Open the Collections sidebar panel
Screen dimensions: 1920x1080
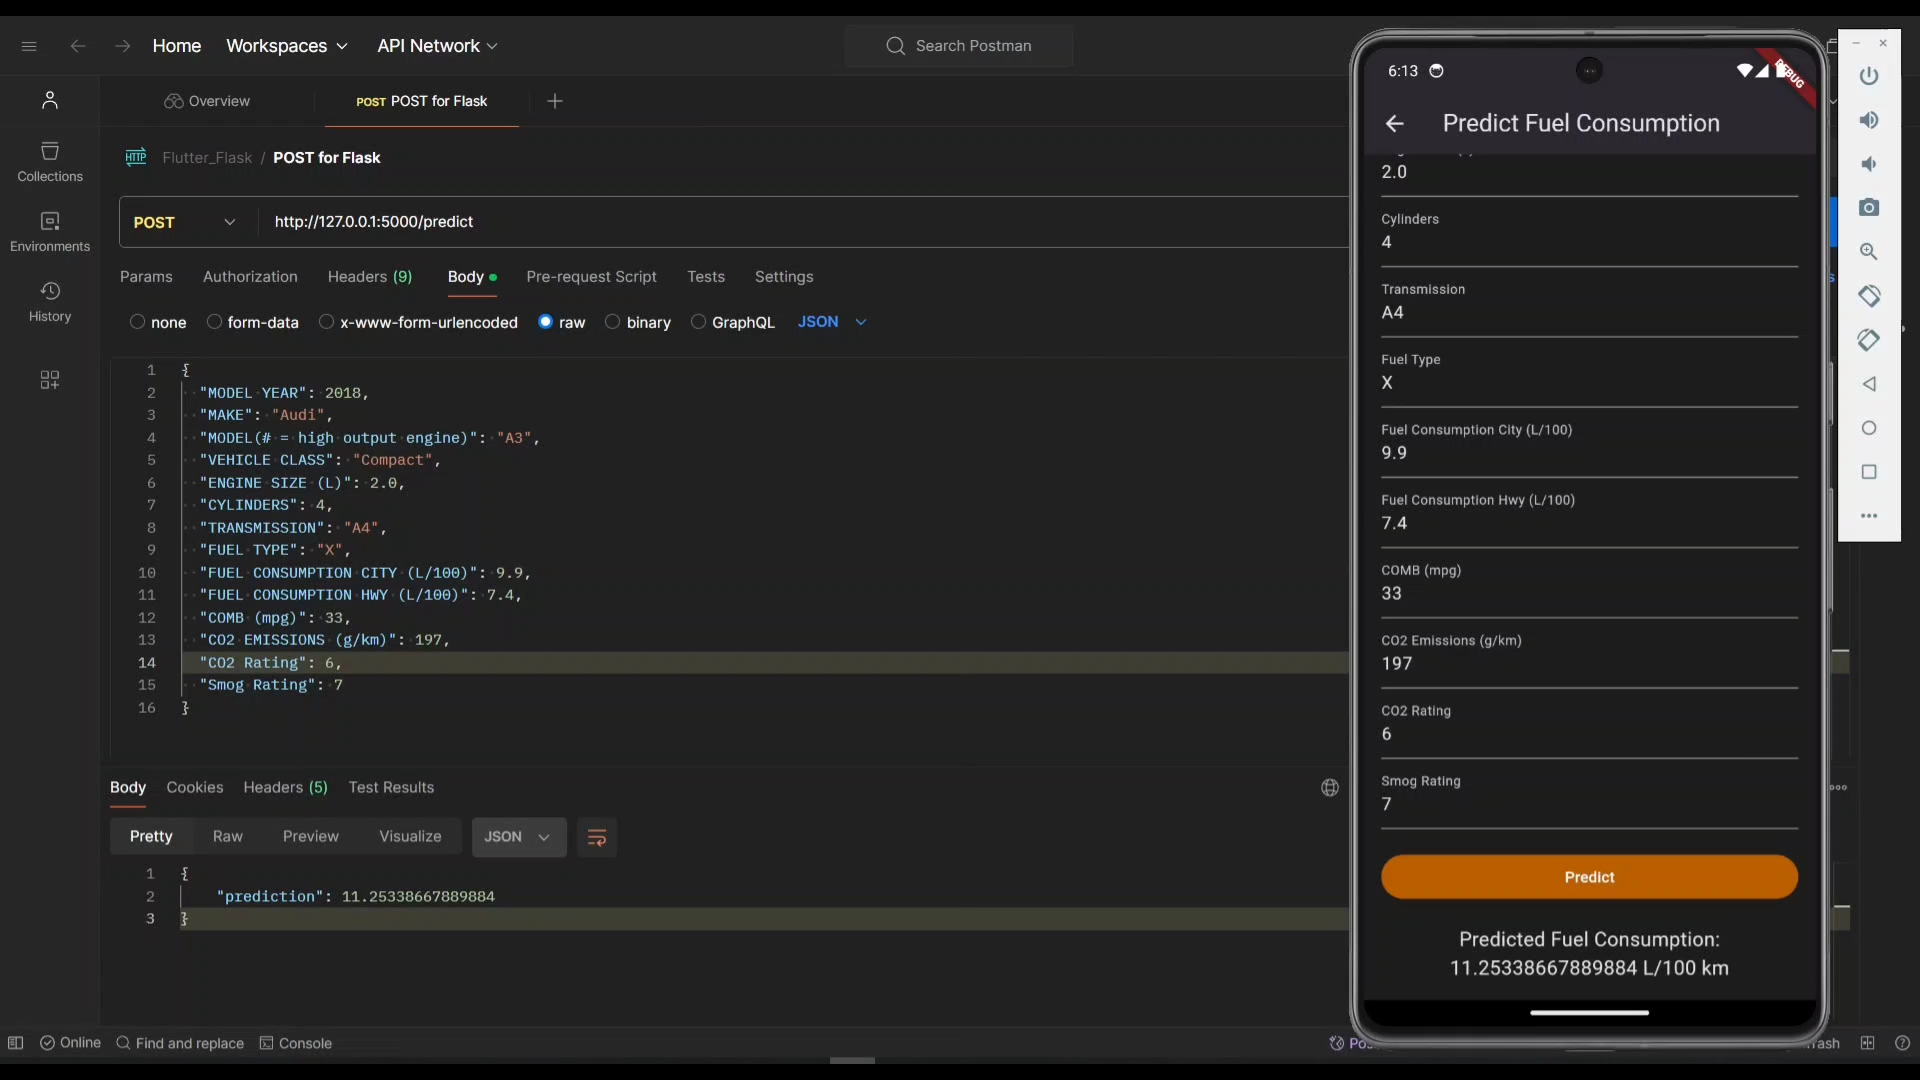(50, 161)
